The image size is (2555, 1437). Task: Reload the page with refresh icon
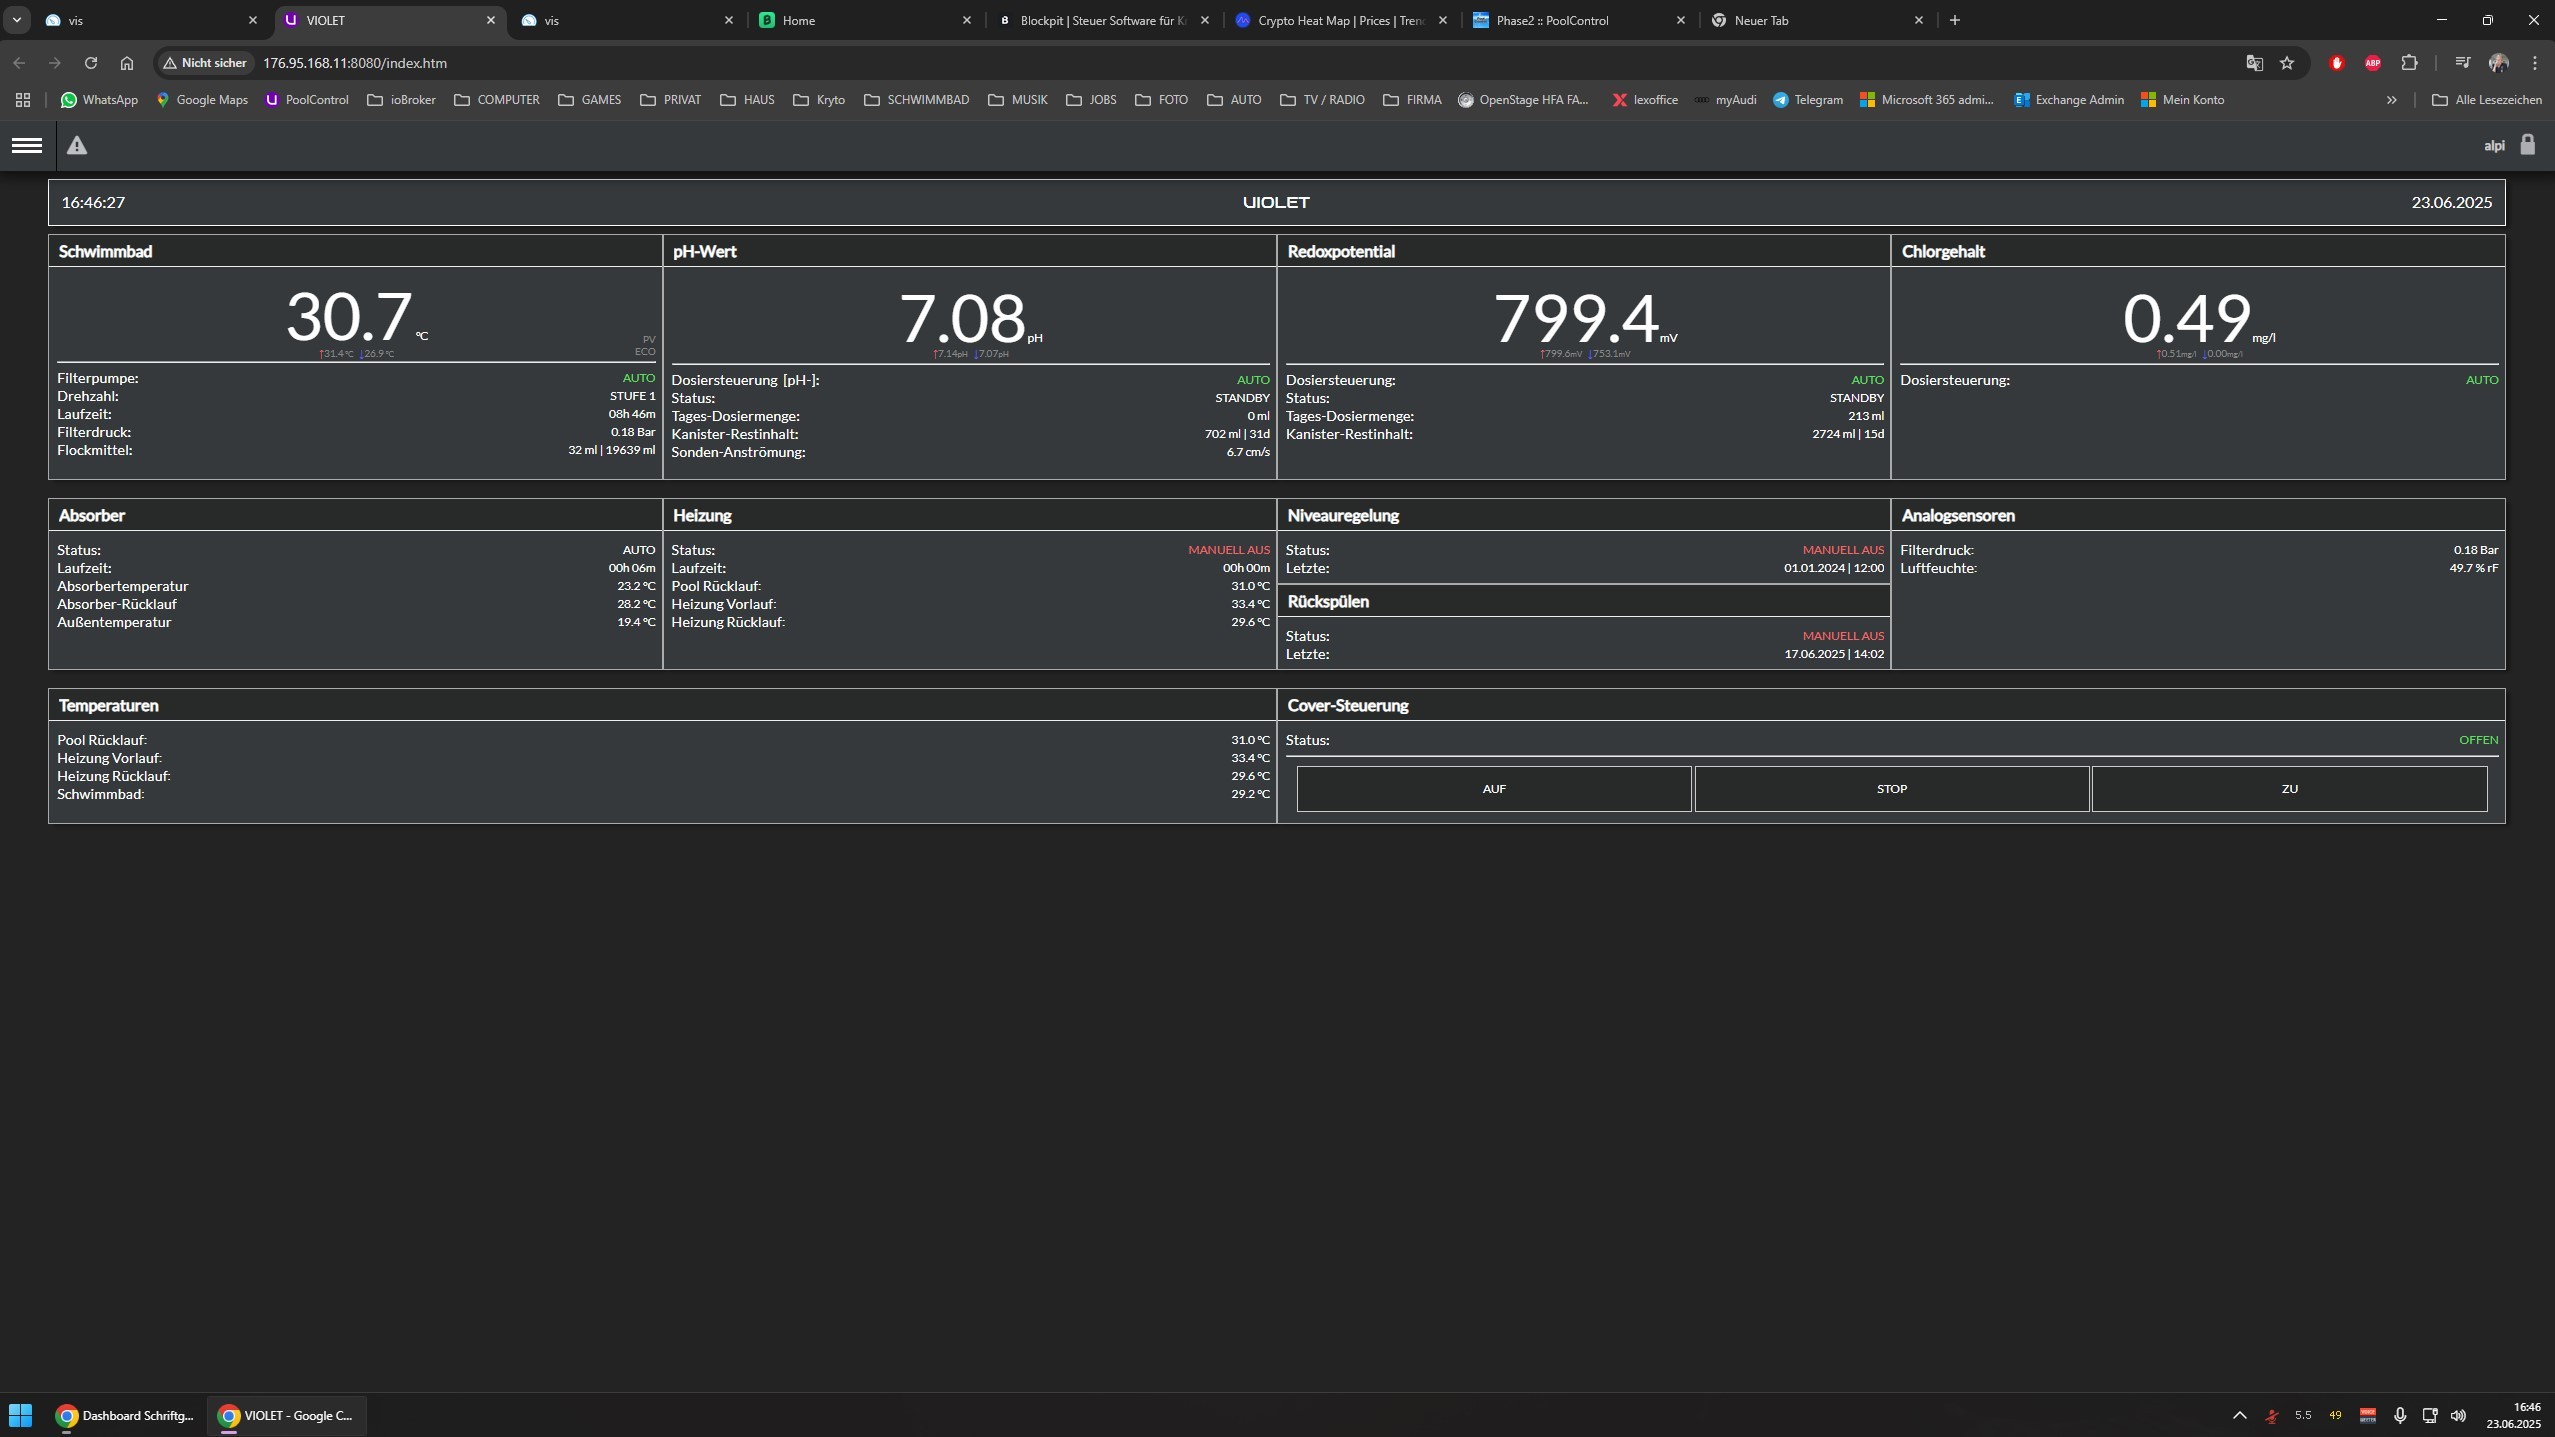(91, 63)
